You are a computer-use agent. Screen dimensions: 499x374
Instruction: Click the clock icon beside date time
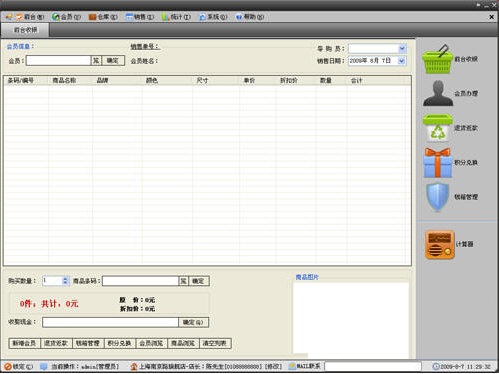[x=436, y=366]
